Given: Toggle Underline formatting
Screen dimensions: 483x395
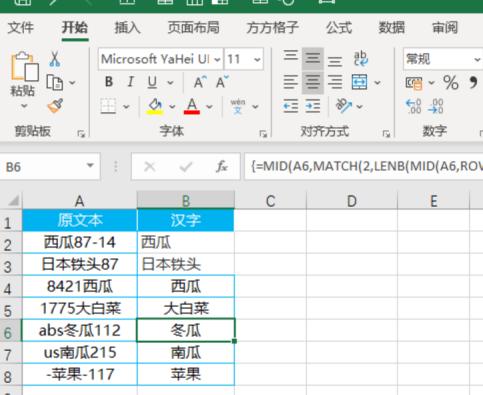Looking at the screenshot, I should click(152, 82).
